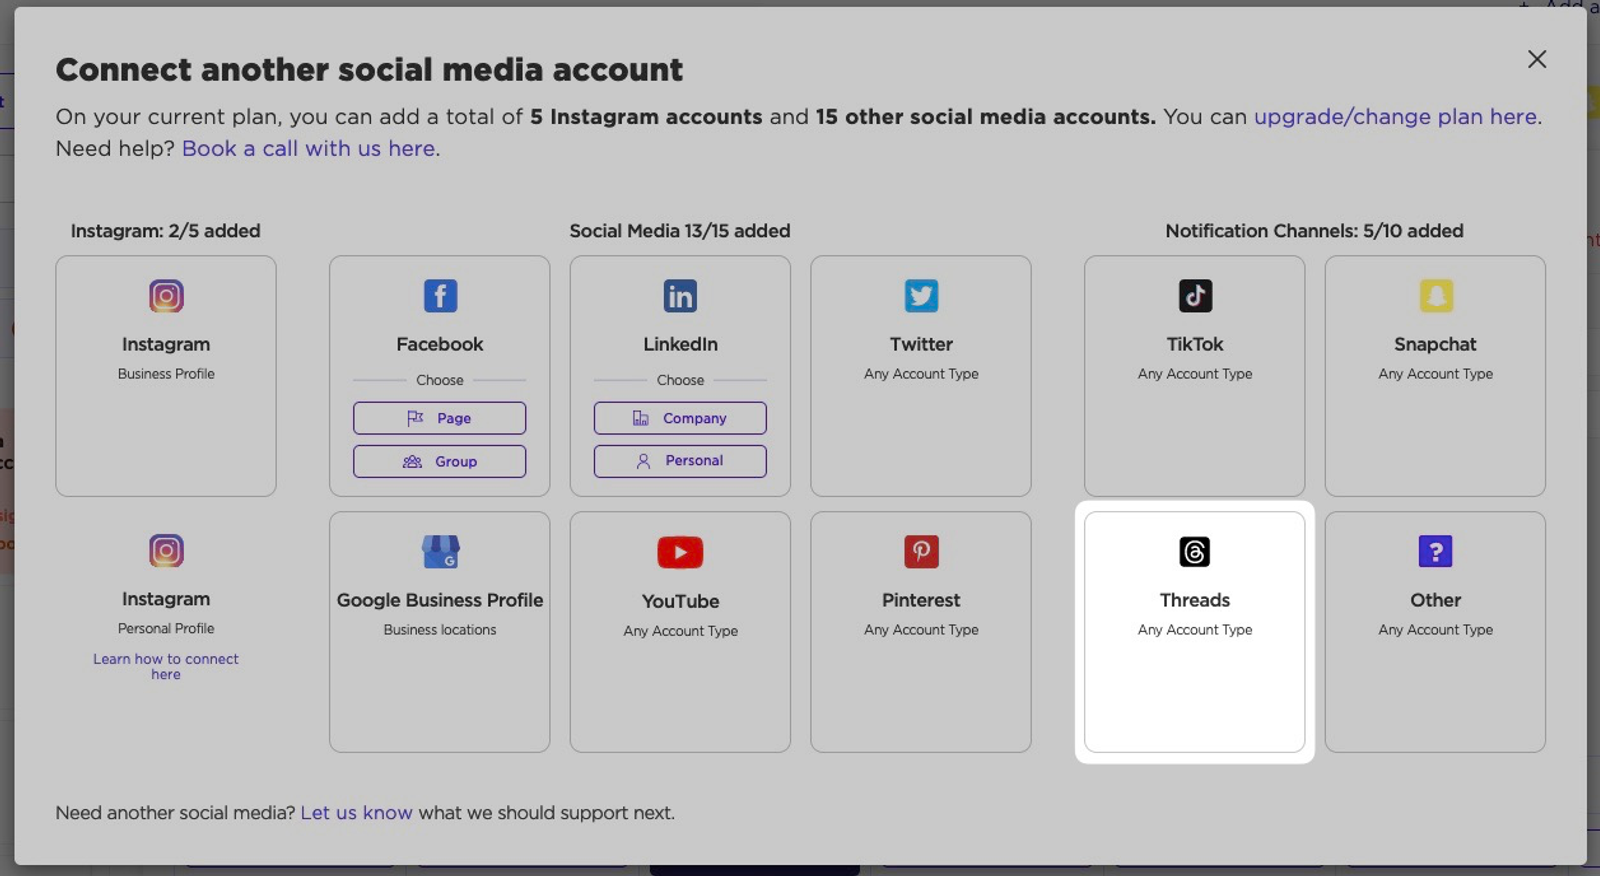This screenshot has width=1600, height=876.
Task: Click the LinkedIn logo icon
Action: (x=680, y=296)
